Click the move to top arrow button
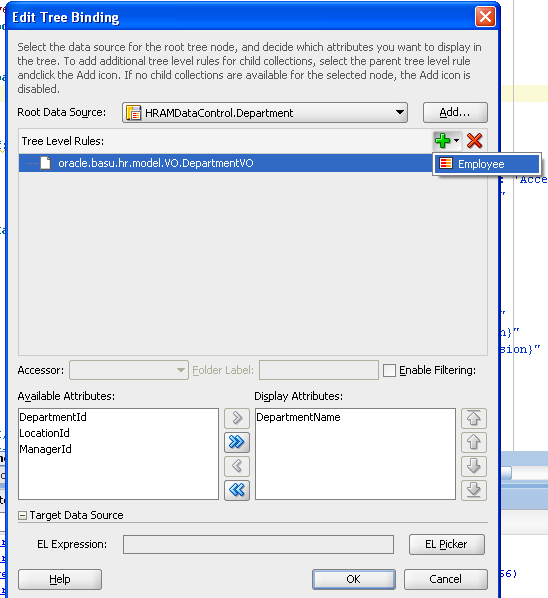The image size is (548, 598). pos(474,418)
